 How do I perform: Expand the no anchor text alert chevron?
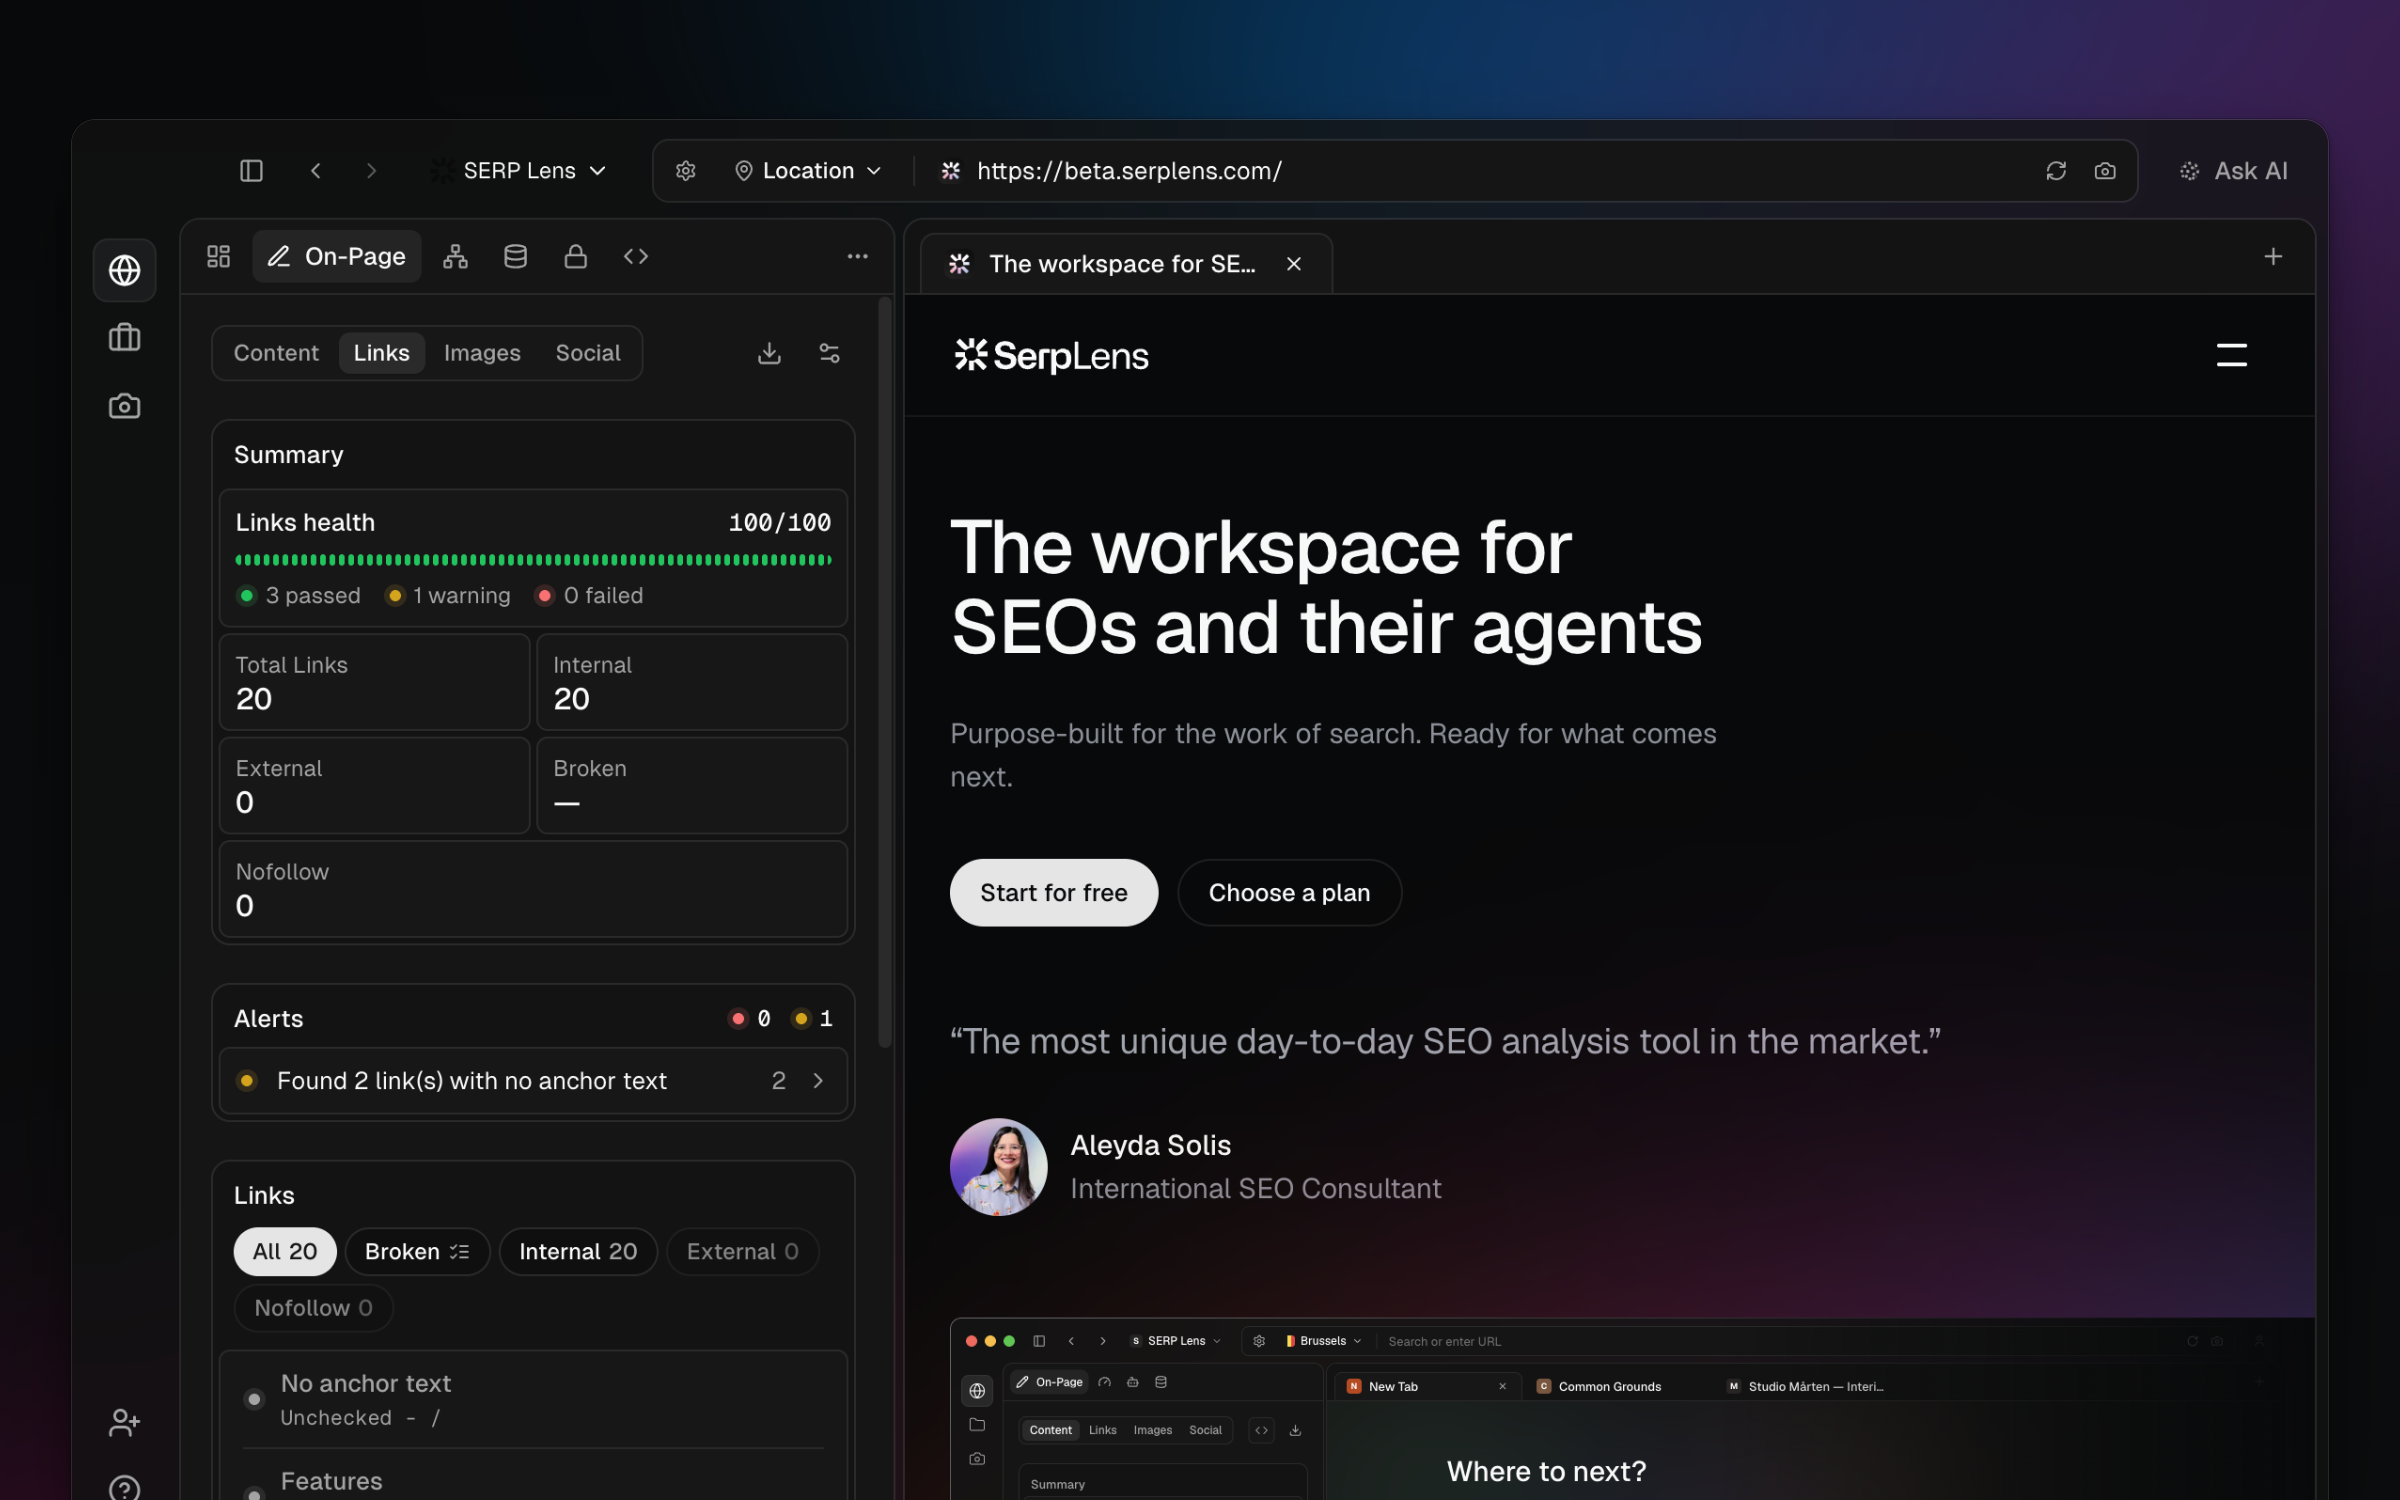[819, 1081]
